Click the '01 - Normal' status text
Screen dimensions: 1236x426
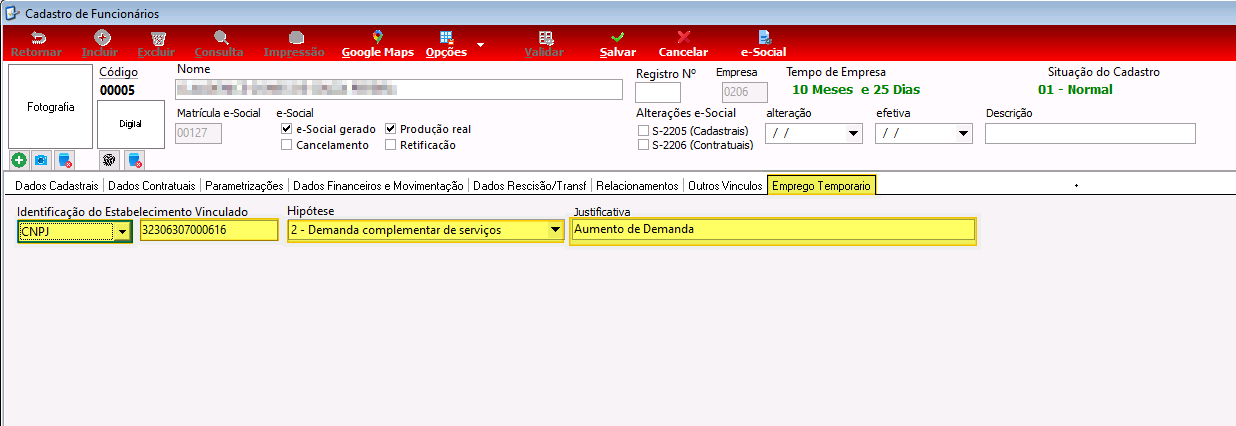pos(1075,89)
